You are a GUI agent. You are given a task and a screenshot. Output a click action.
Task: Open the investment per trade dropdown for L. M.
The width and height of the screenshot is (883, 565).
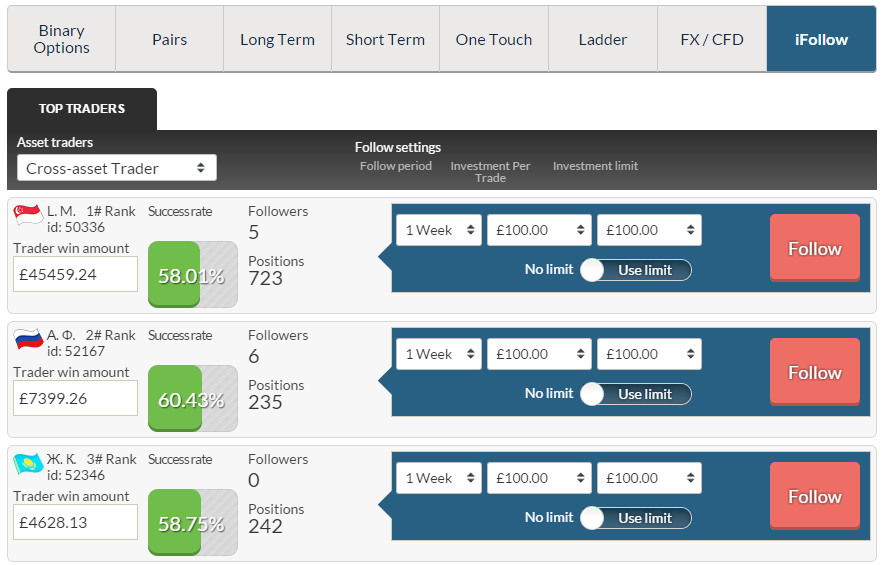tap(539, 230)
